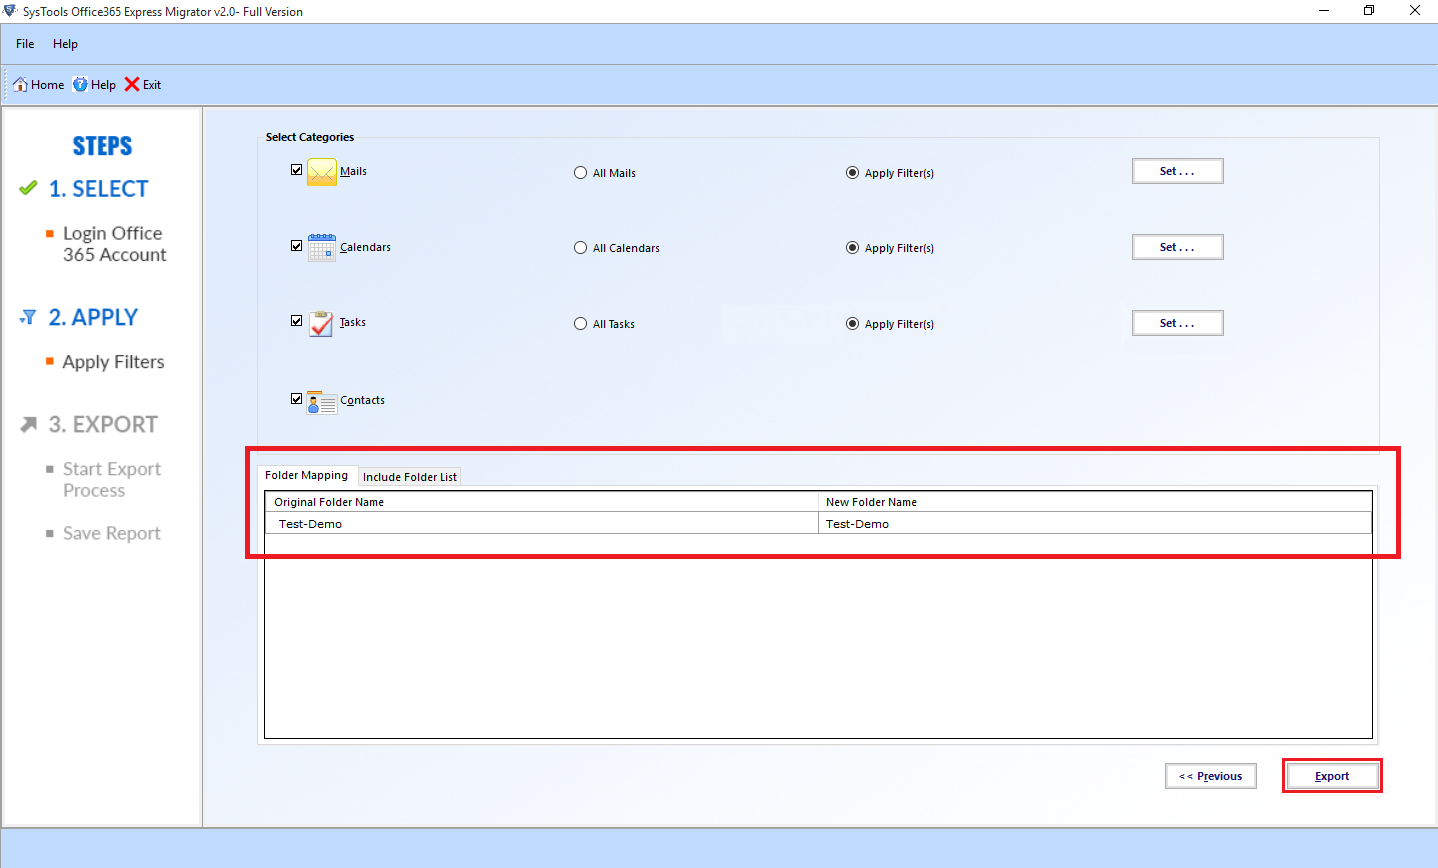The height and width of the screenshot is (868, 1438).
Task: Restore down the application window
Action: 1369,11
